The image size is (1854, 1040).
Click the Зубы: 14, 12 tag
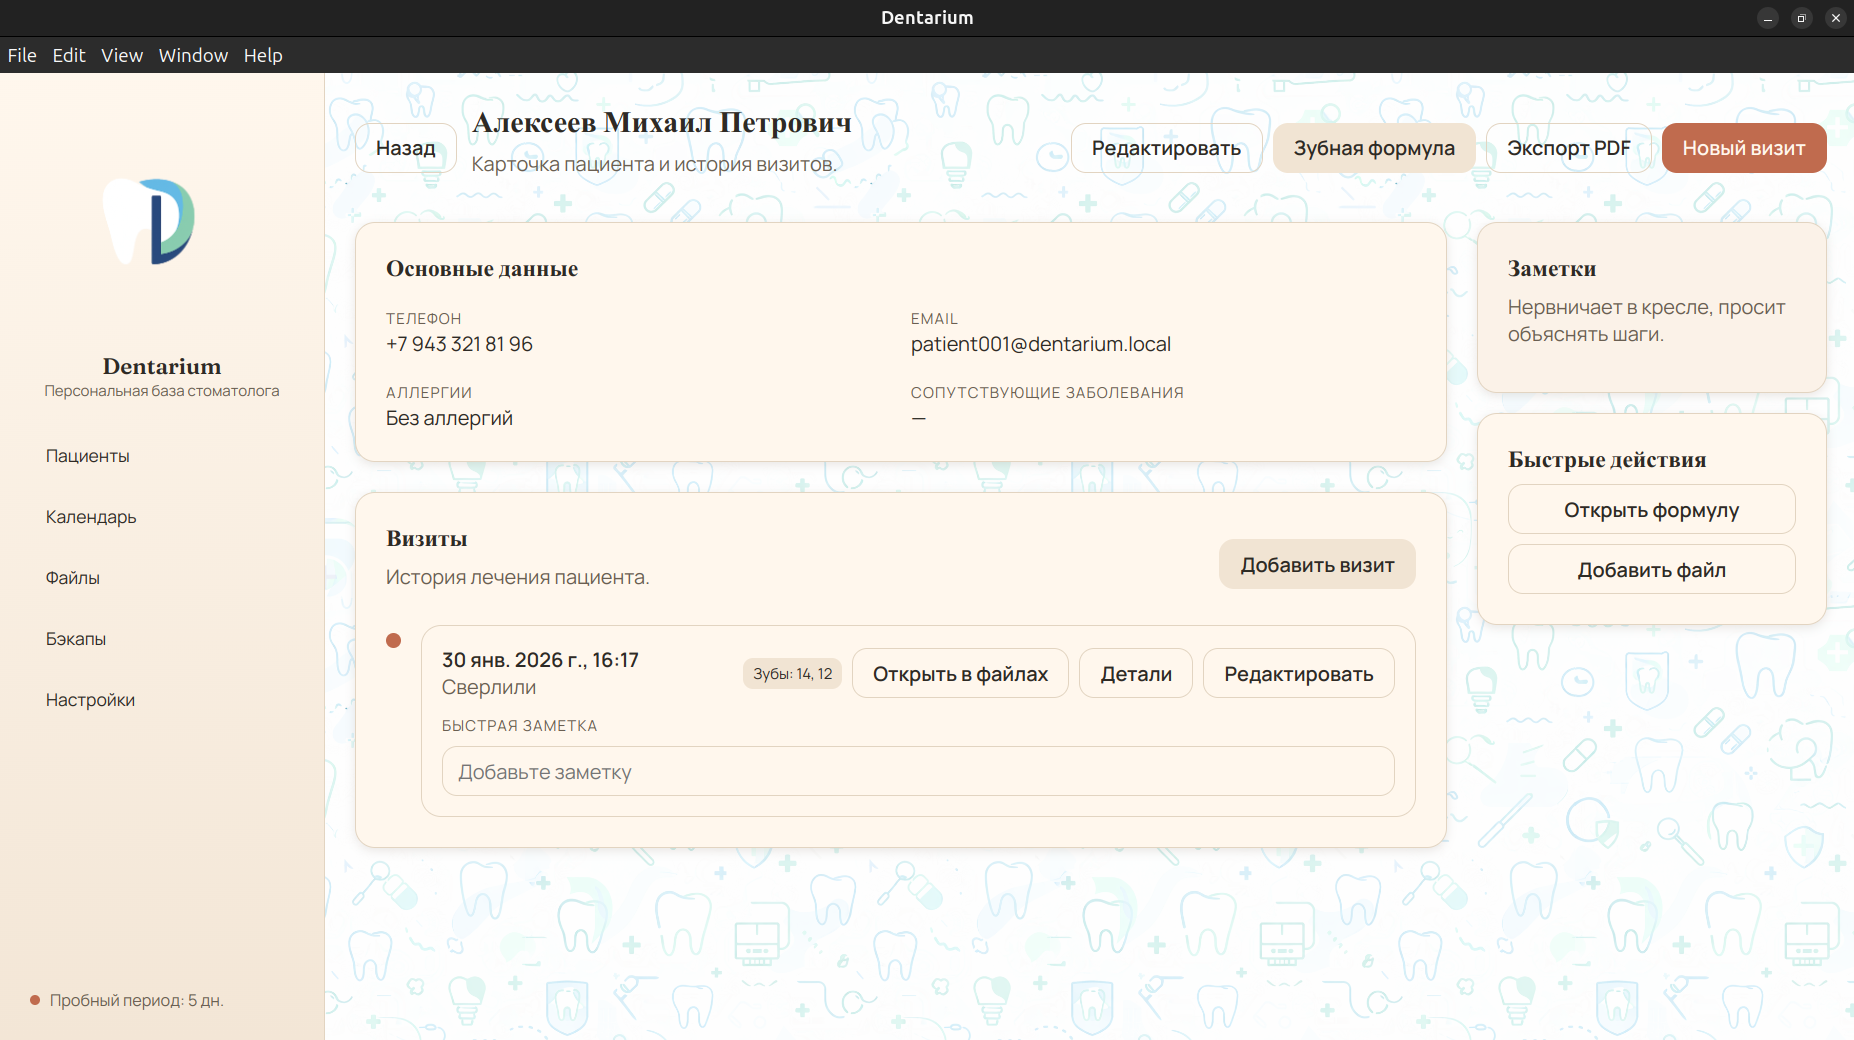click(x=791, y=673)
